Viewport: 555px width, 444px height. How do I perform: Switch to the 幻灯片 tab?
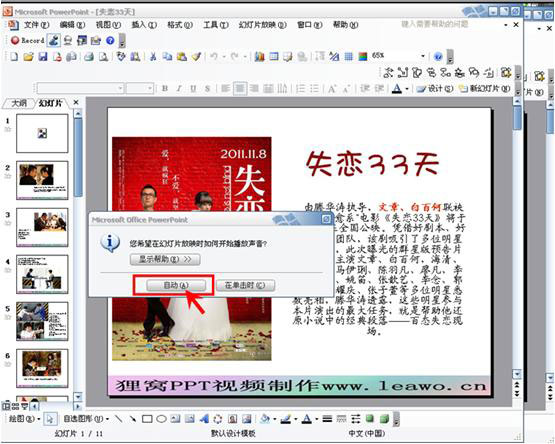(x=50, y=103)
